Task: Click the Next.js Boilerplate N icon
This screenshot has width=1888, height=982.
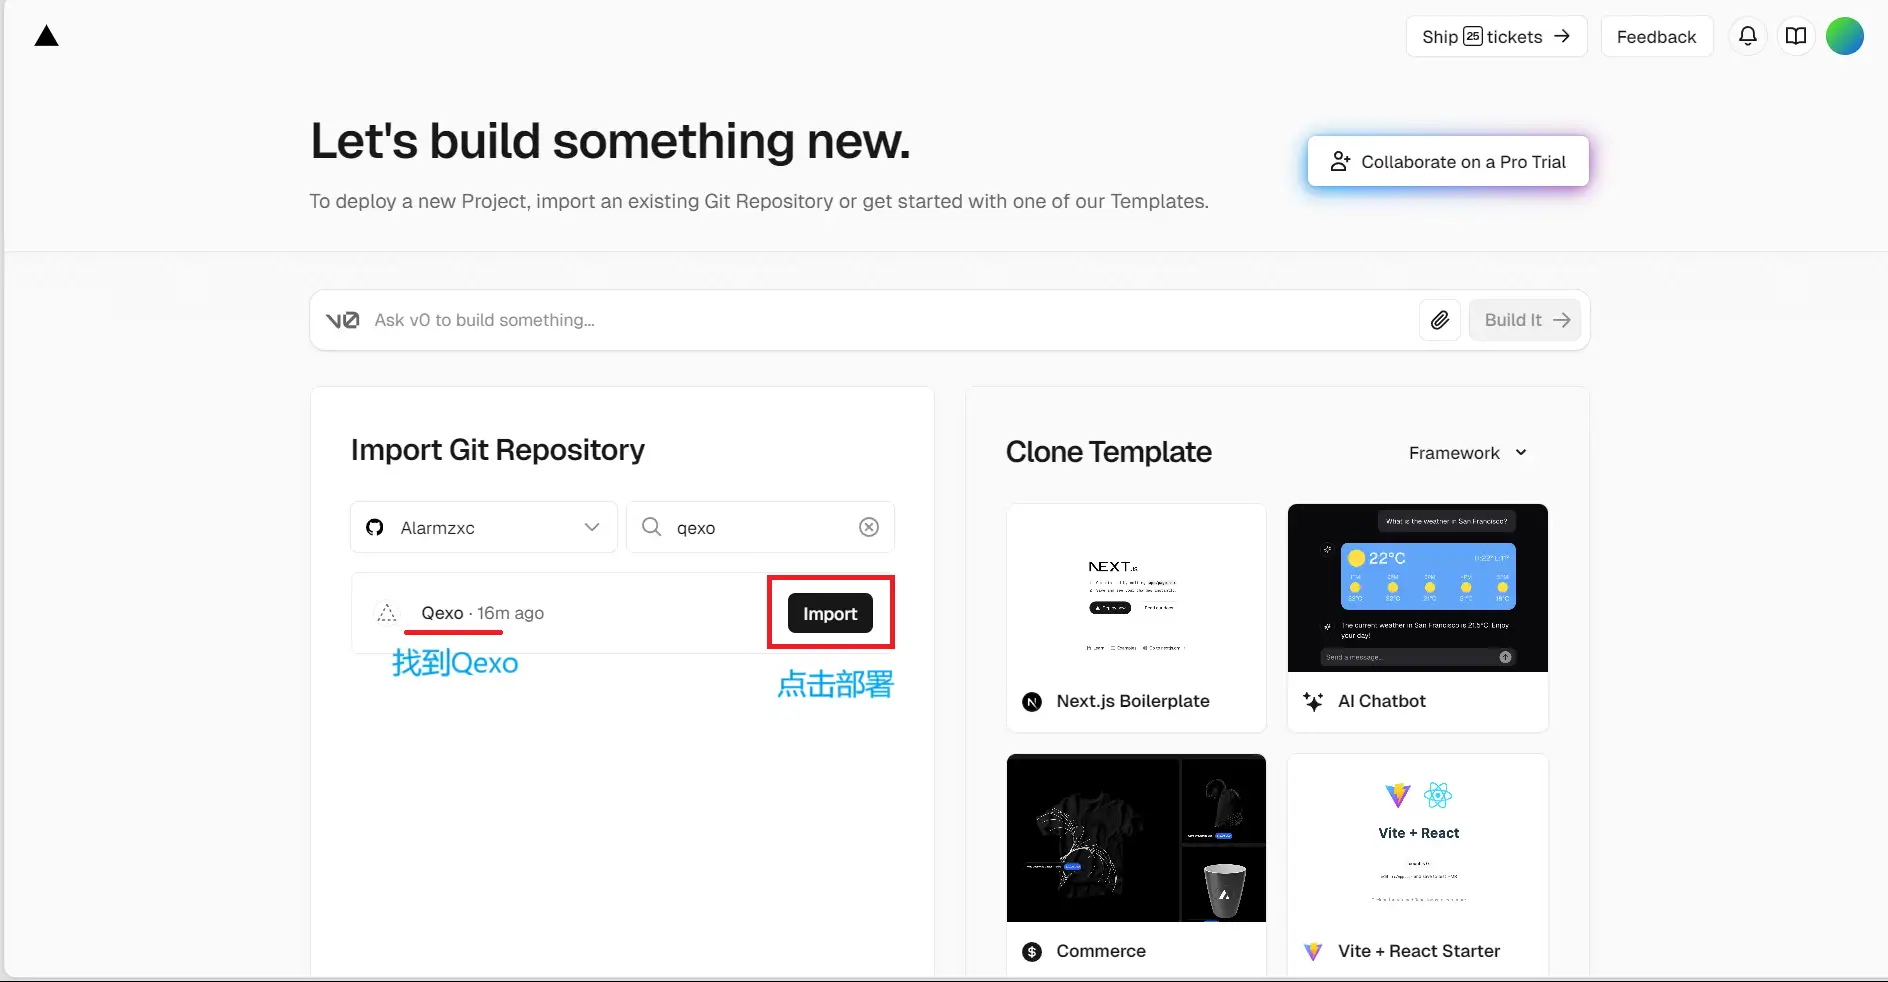Action: (x=1032, y=702)
